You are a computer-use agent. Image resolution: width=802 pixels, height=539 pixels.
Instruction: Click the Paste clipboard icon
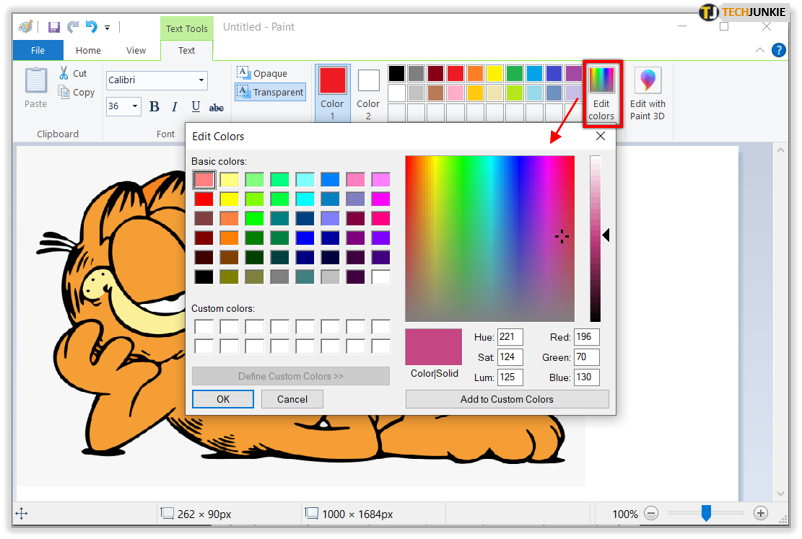(x=36, y=81)
